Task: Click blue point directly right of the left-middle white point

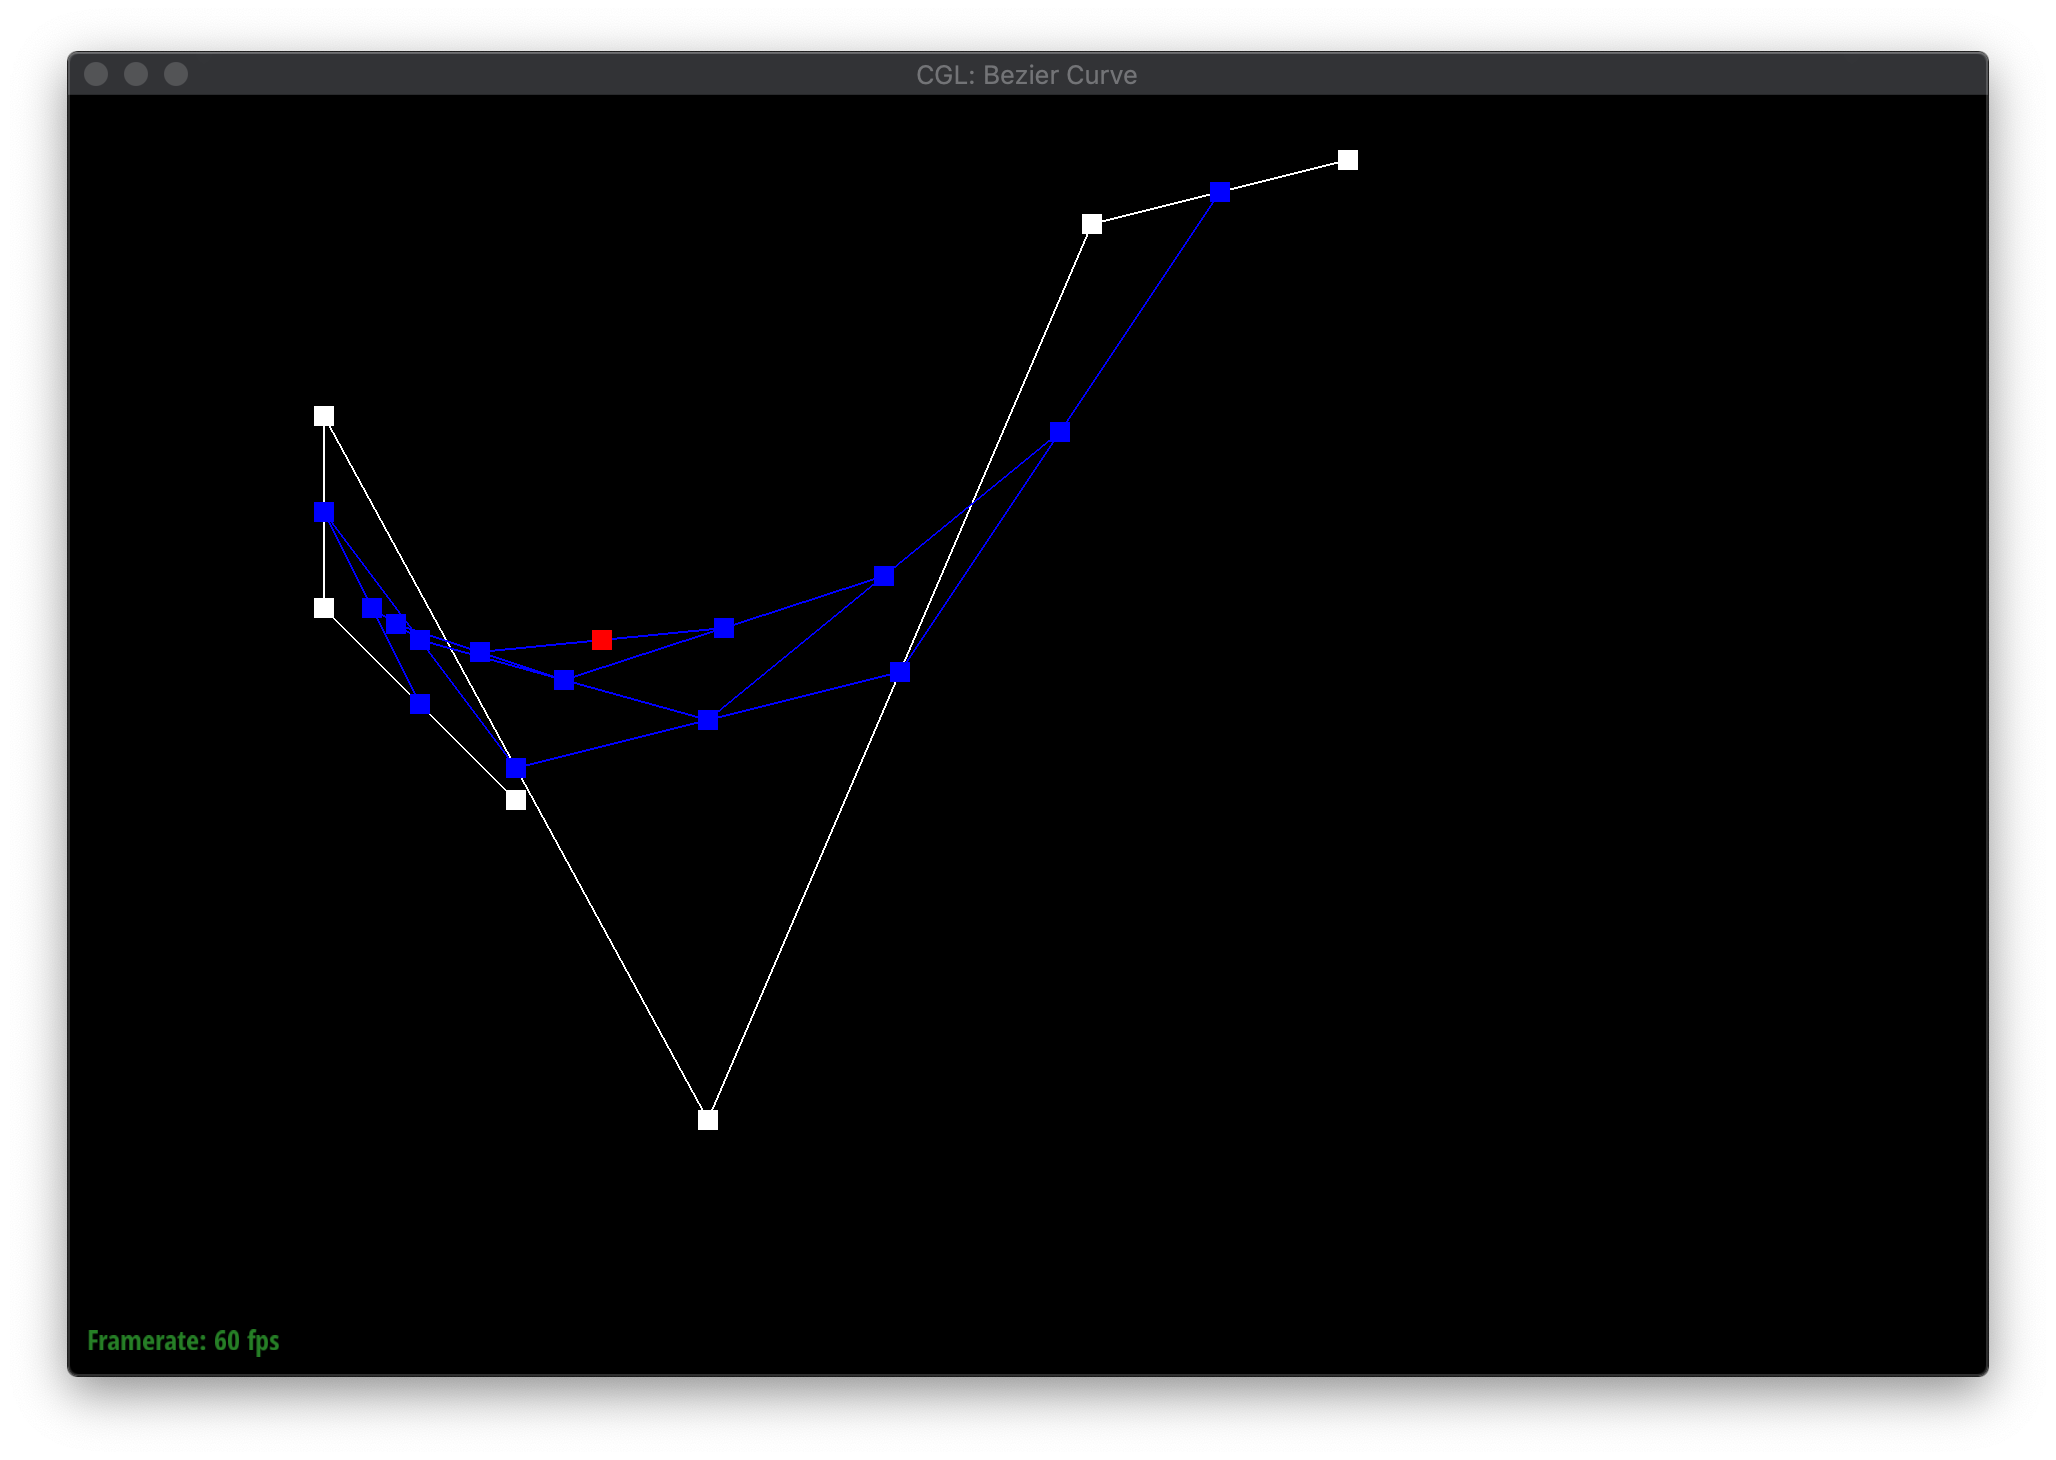Action: point(372,608)
